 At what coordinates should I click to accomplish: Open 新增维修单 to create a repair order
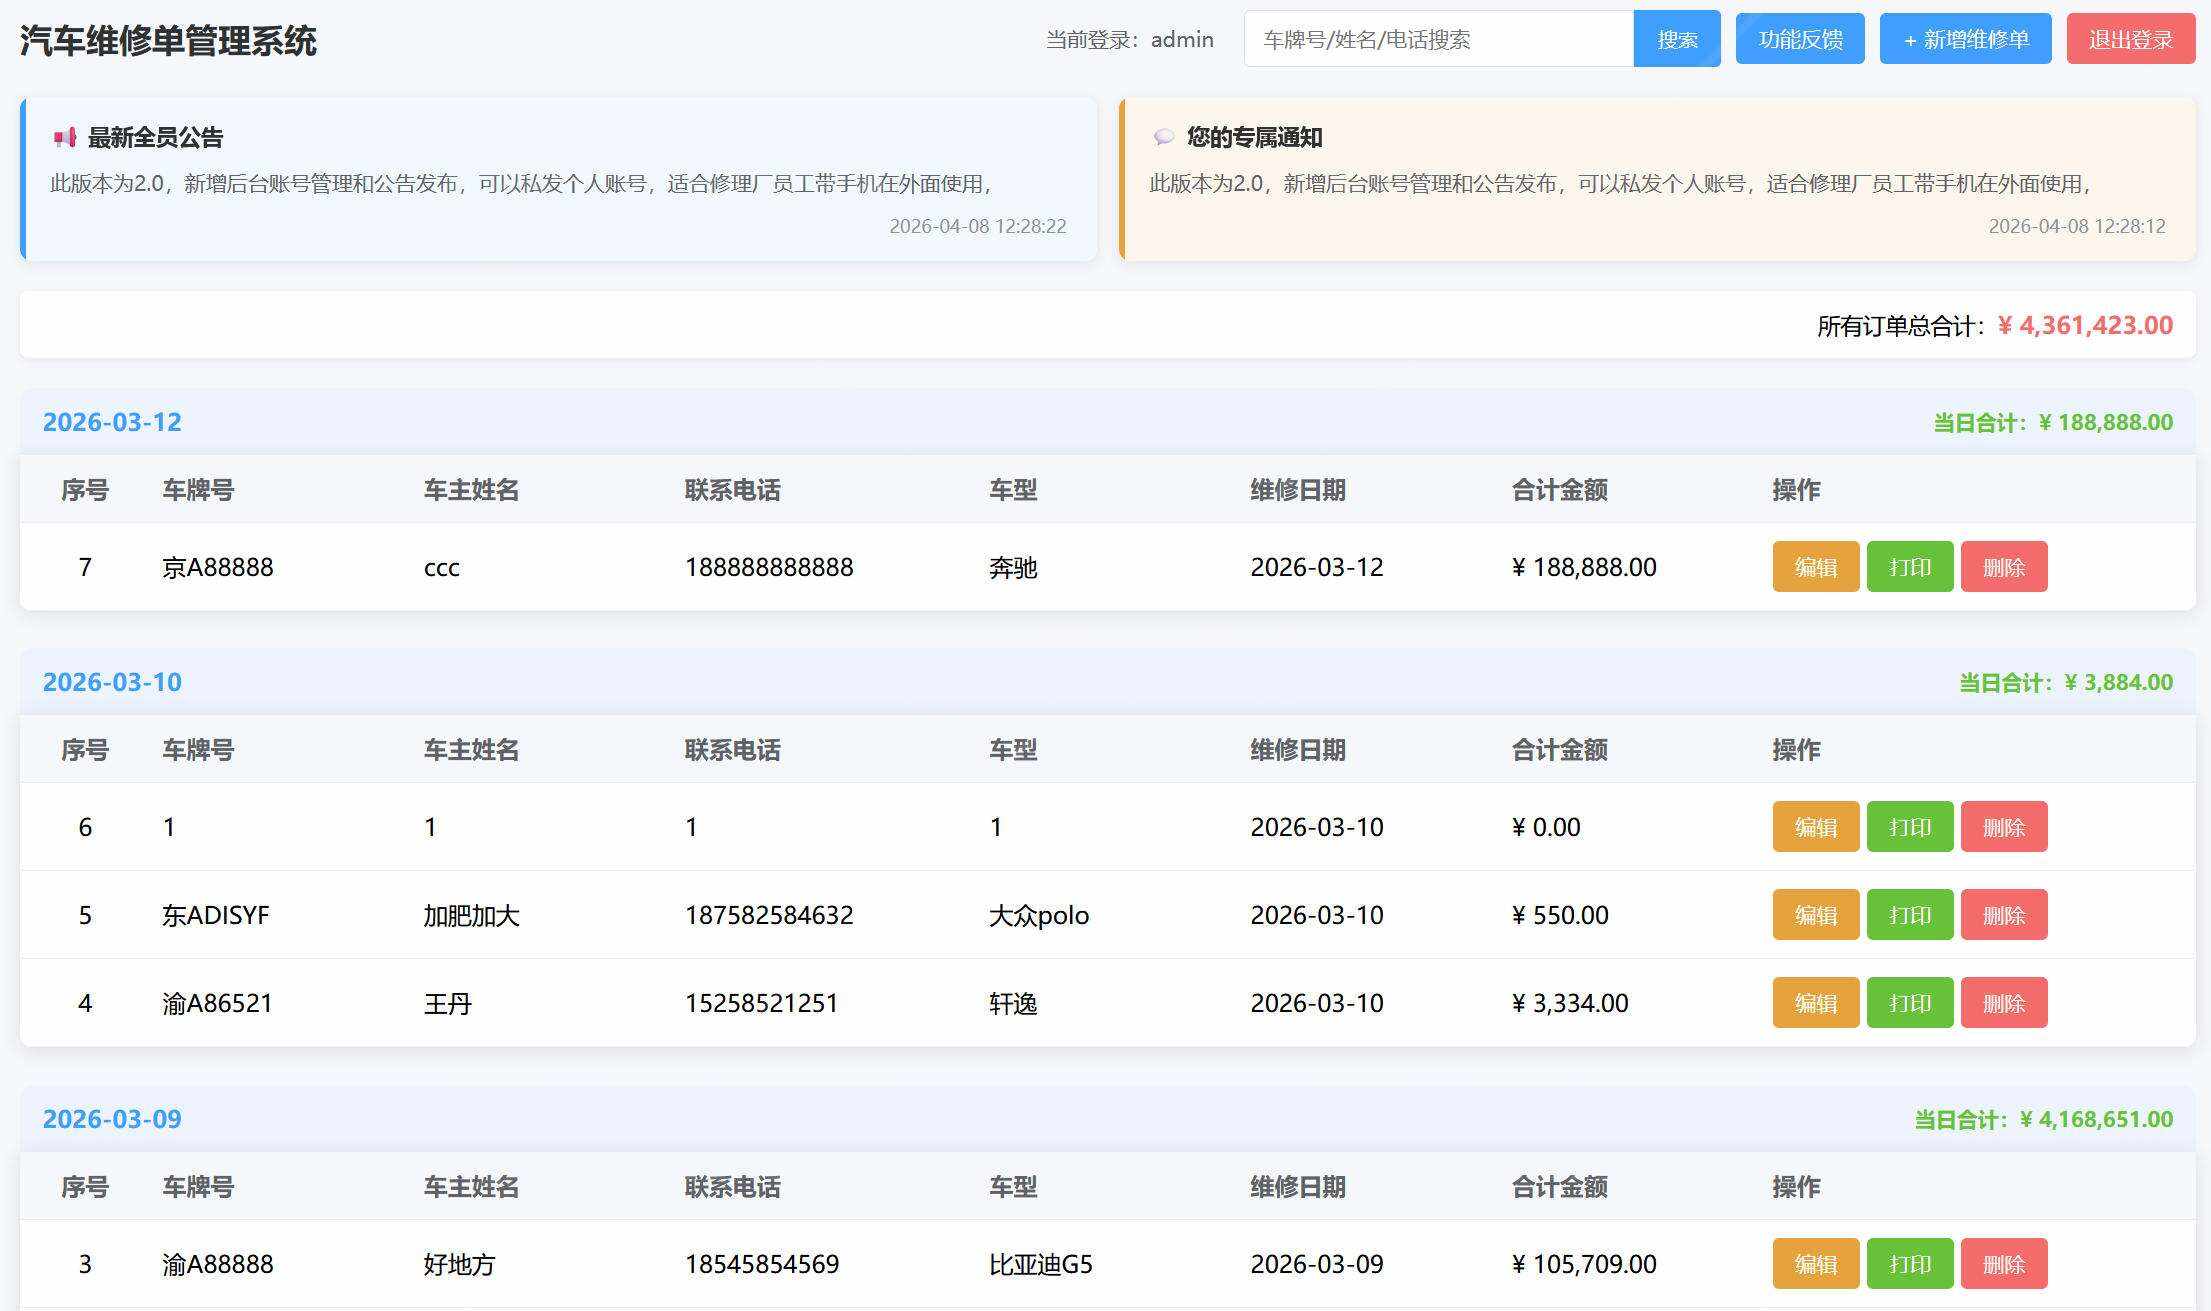click(x=1964, y=39)
